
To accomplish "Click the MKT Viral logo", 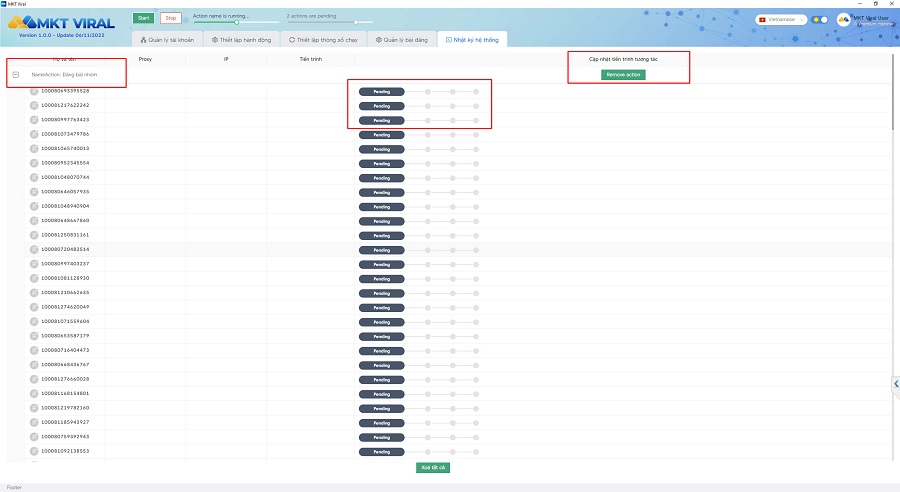I will click(61, 23).
